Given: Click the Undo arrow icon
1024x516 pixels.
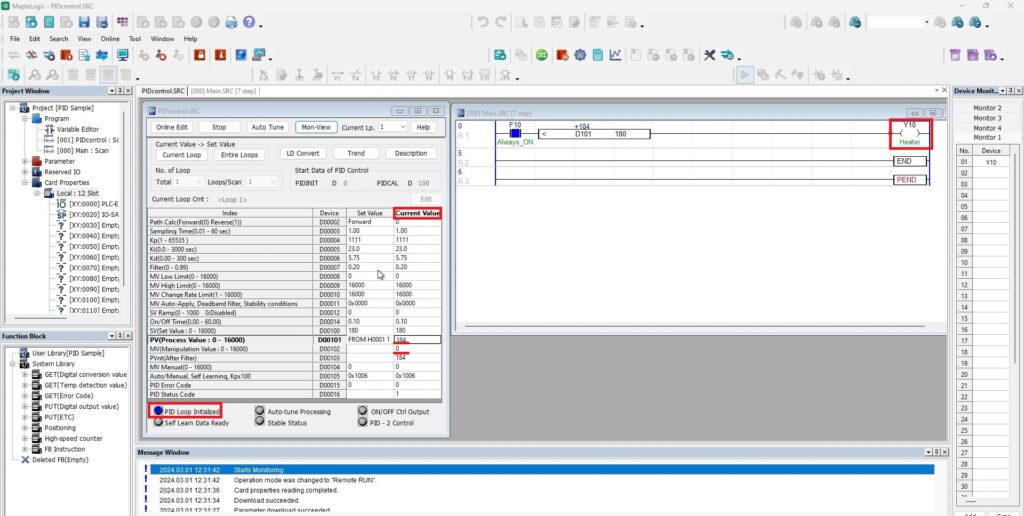Looking at the screenshot, I should coord(483,22).
